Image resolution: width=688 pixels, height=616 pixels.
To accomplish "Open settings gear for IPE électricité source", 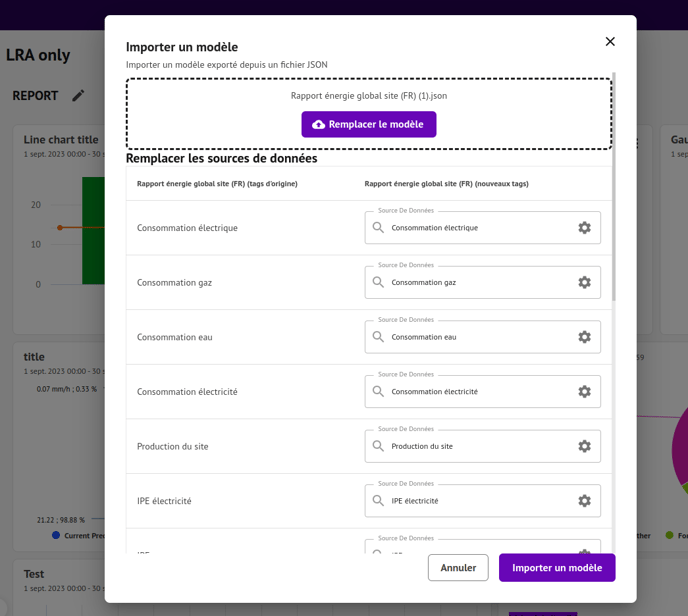I will pos(584,501).
